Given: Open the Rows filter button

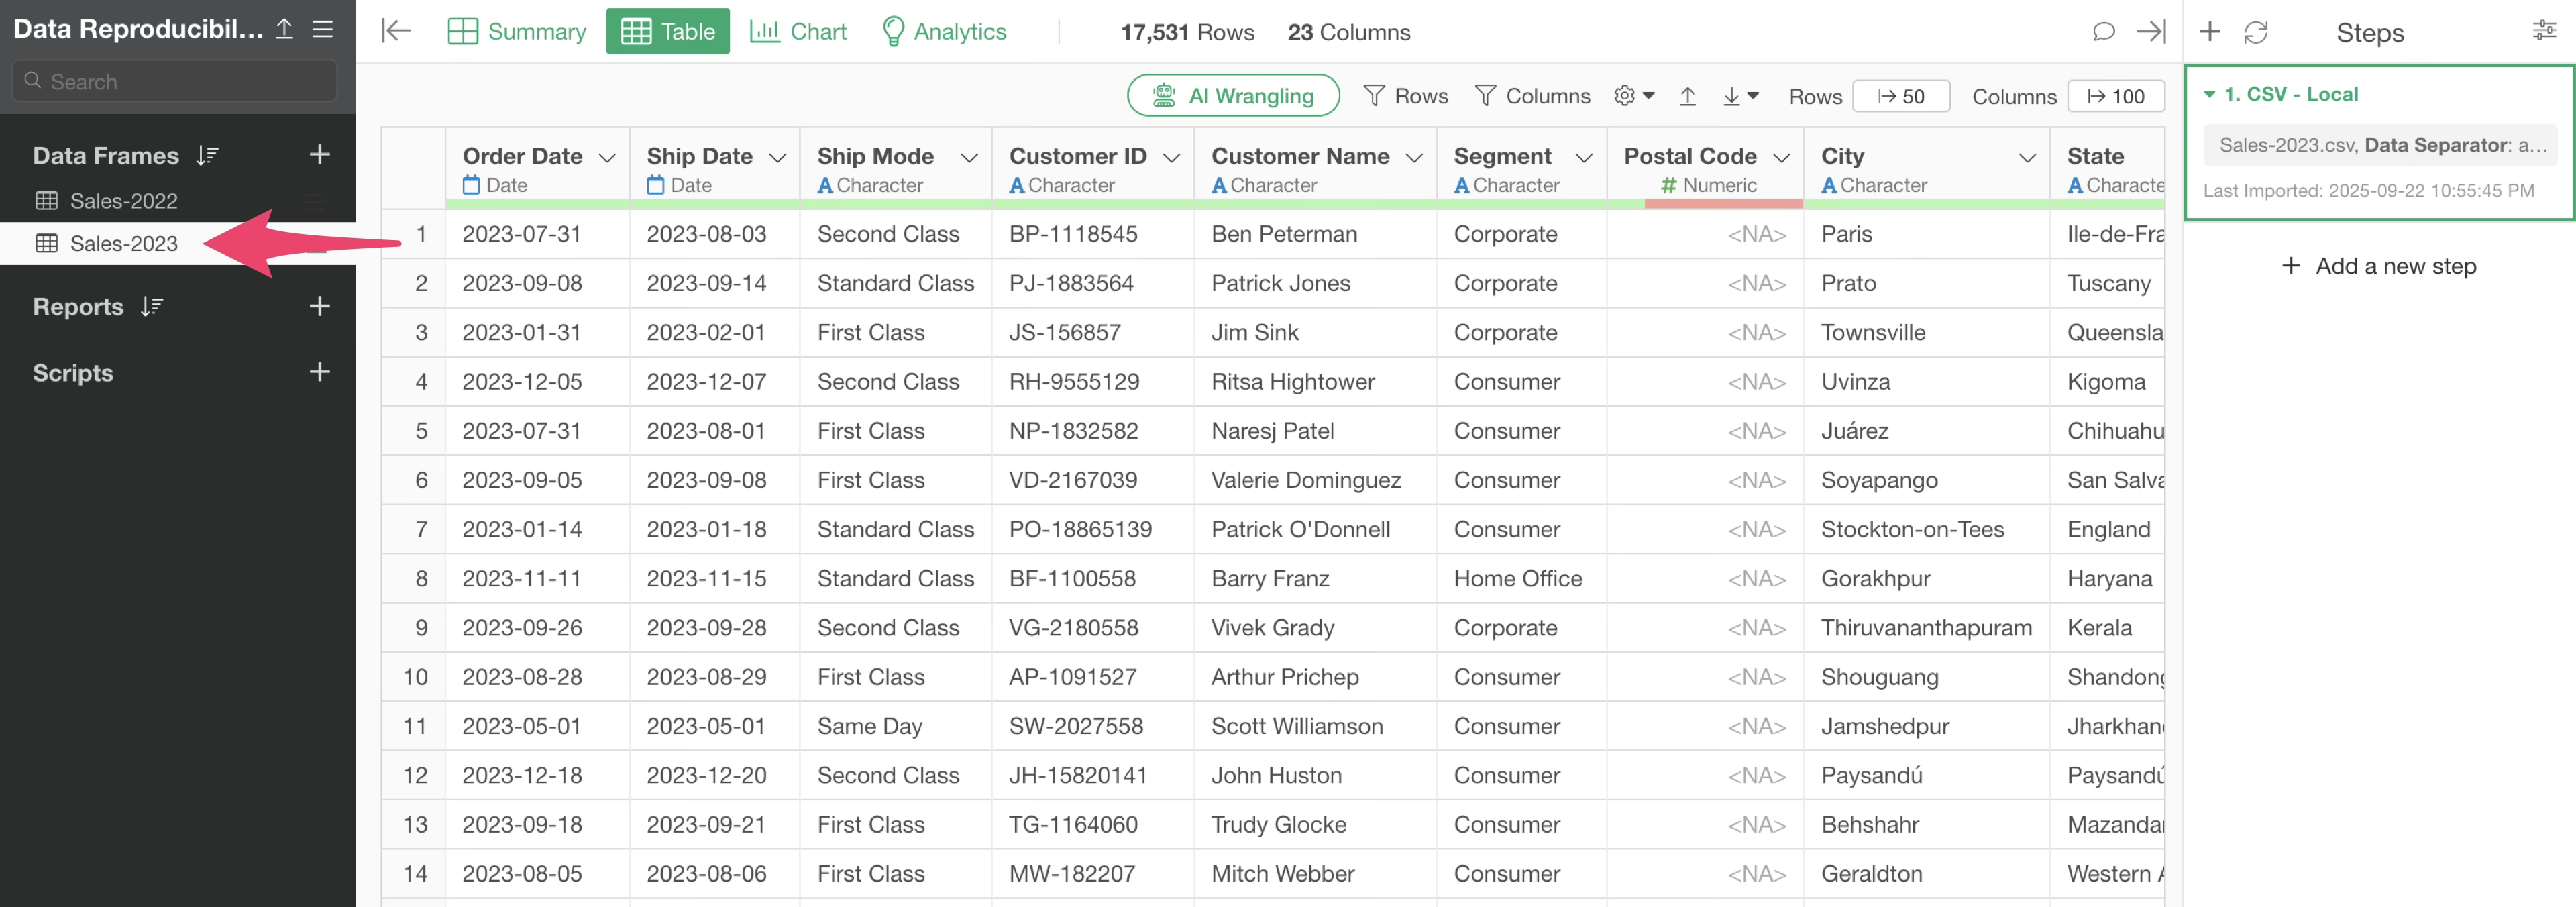Looking at the screenshot, I should pos(1405,96).
